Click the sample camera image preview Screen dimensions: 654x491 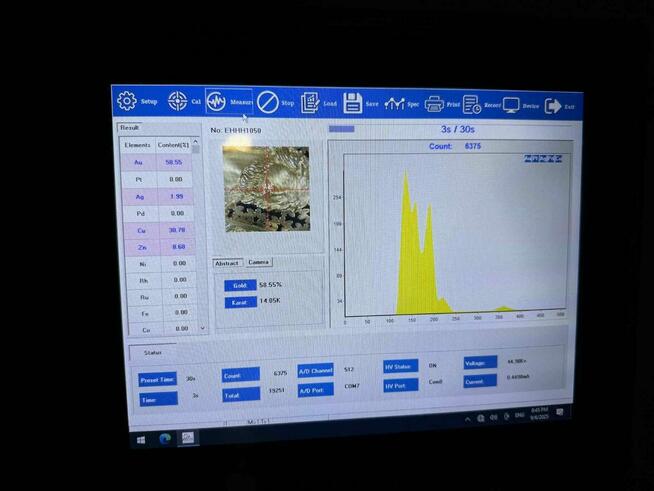click(266, 189)
